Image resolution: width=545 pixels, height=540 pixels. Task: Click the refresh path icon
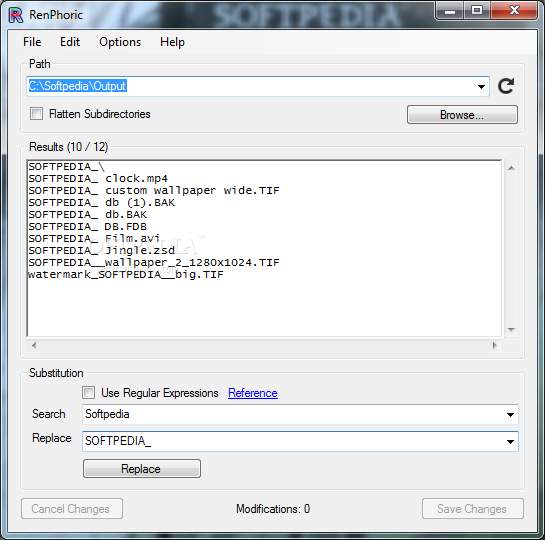[506, 86]
